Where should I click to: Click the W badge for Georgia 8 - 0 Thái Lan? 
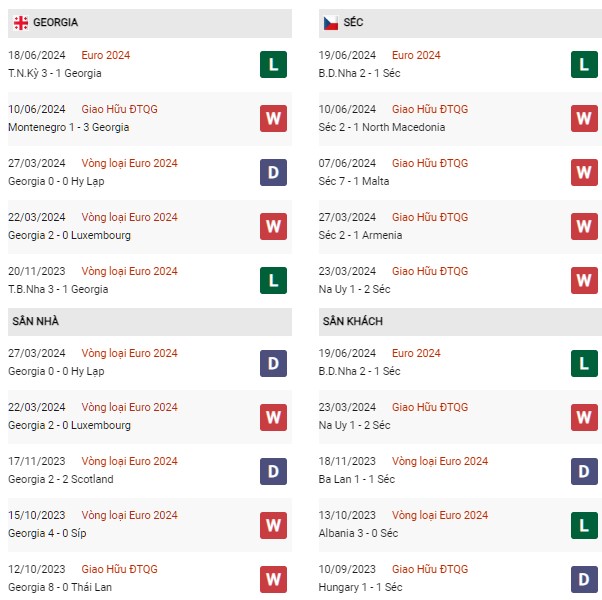coord(273,578)
